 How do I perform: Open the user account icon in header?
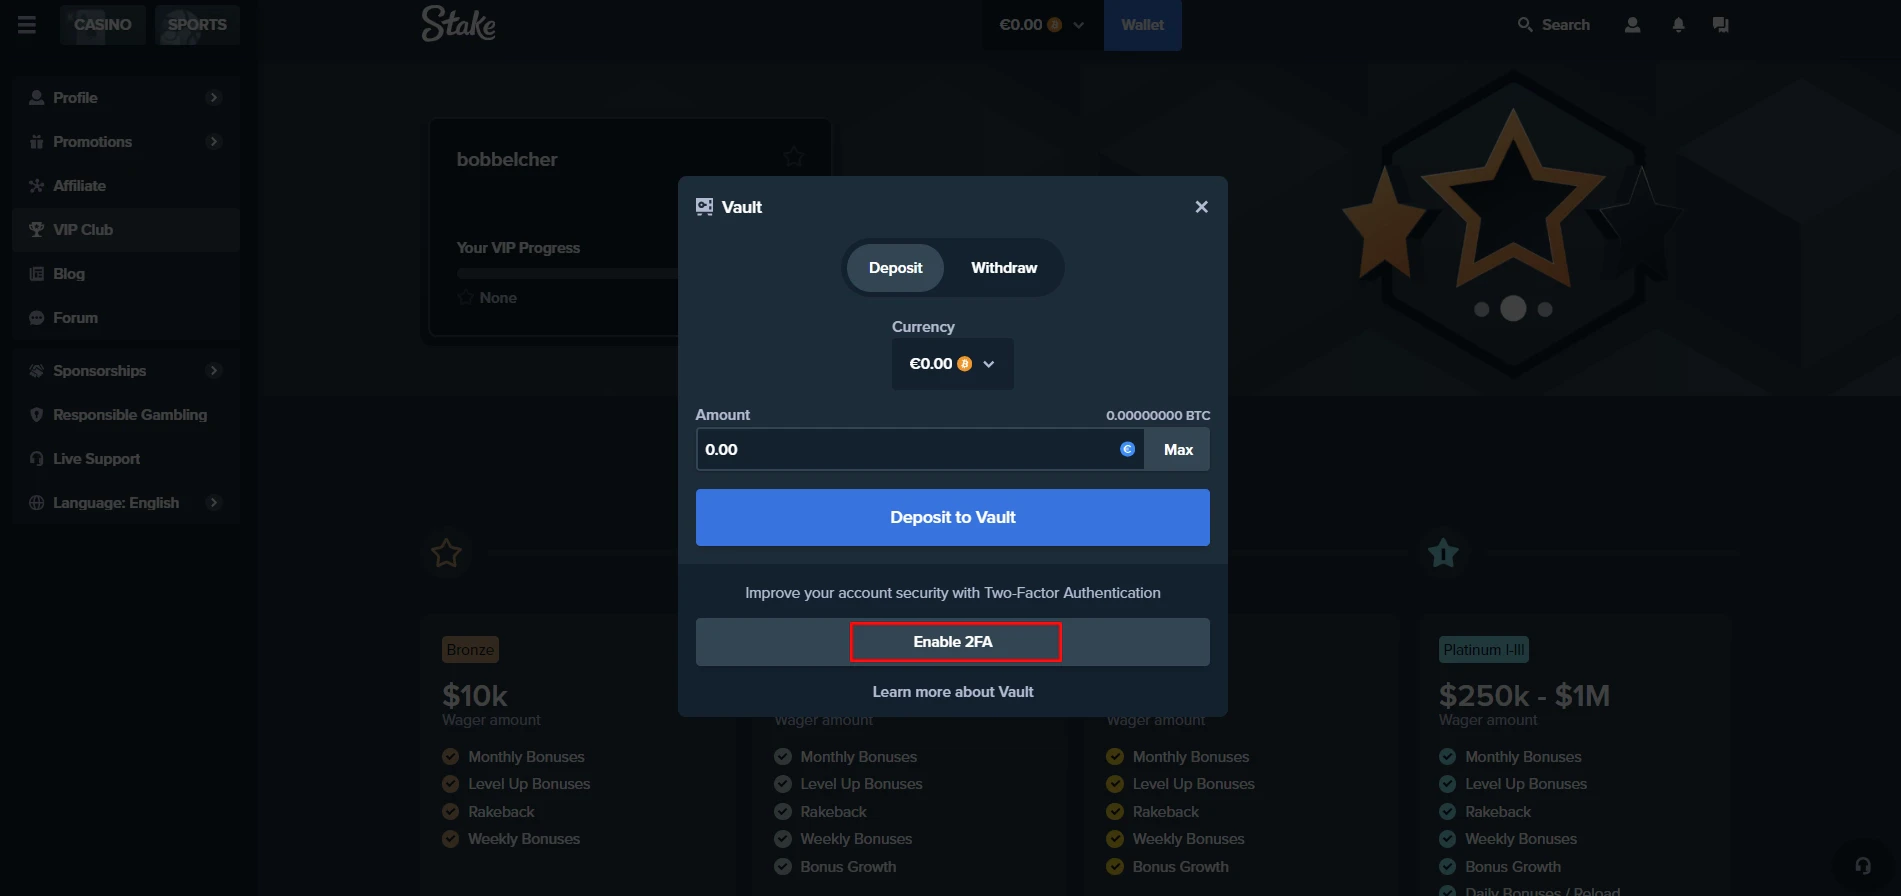point(1632,24)
